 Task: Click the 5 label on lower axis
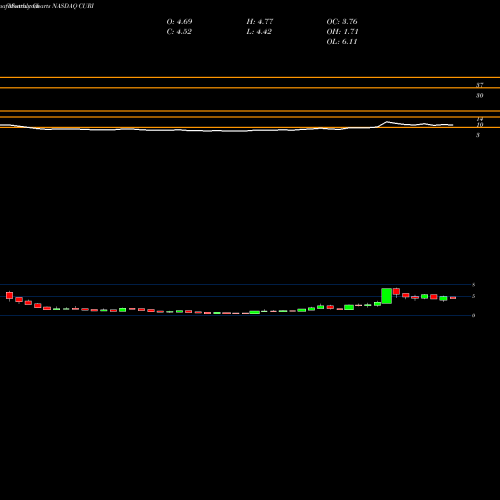coord(473,296)
